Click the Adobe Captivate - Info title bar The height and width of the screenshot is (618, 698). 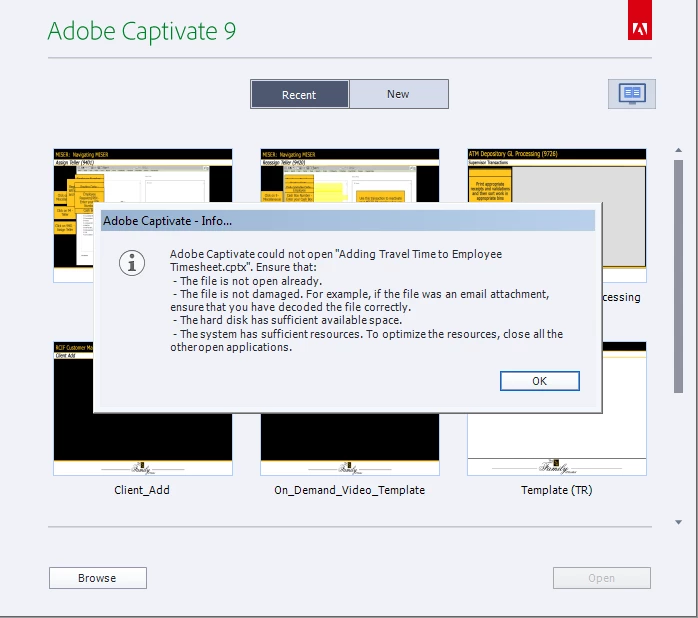[x=348, y=221]
